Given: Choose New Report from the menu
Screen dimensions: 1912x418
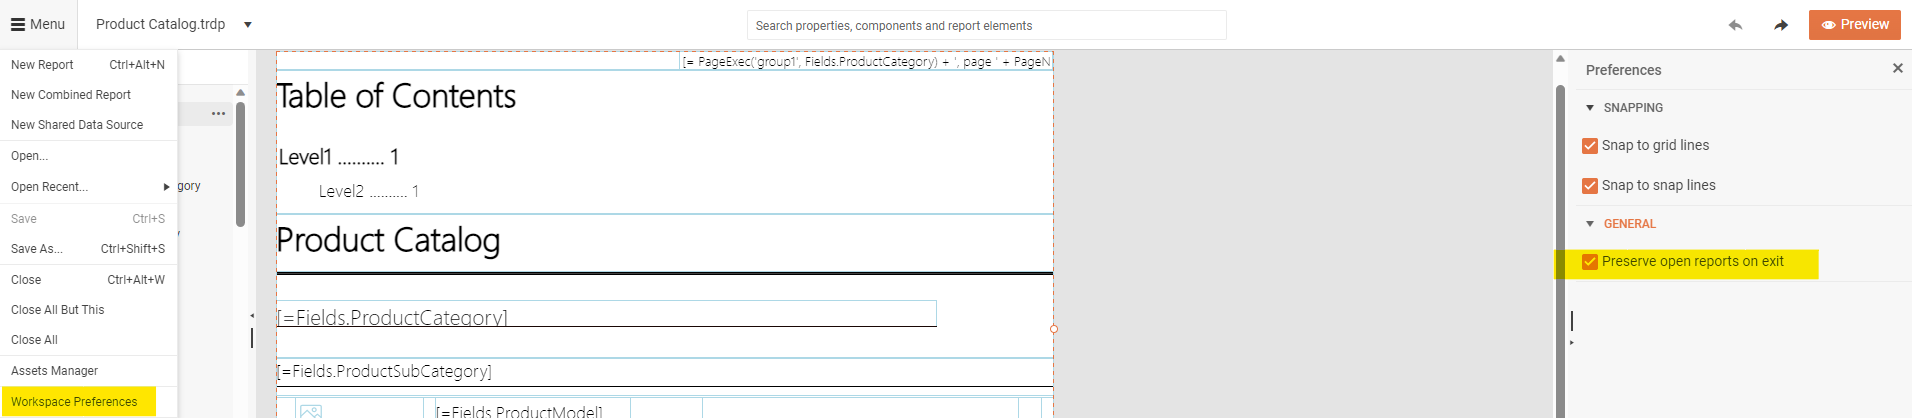Looking at the screenshot, I should 88,65.
